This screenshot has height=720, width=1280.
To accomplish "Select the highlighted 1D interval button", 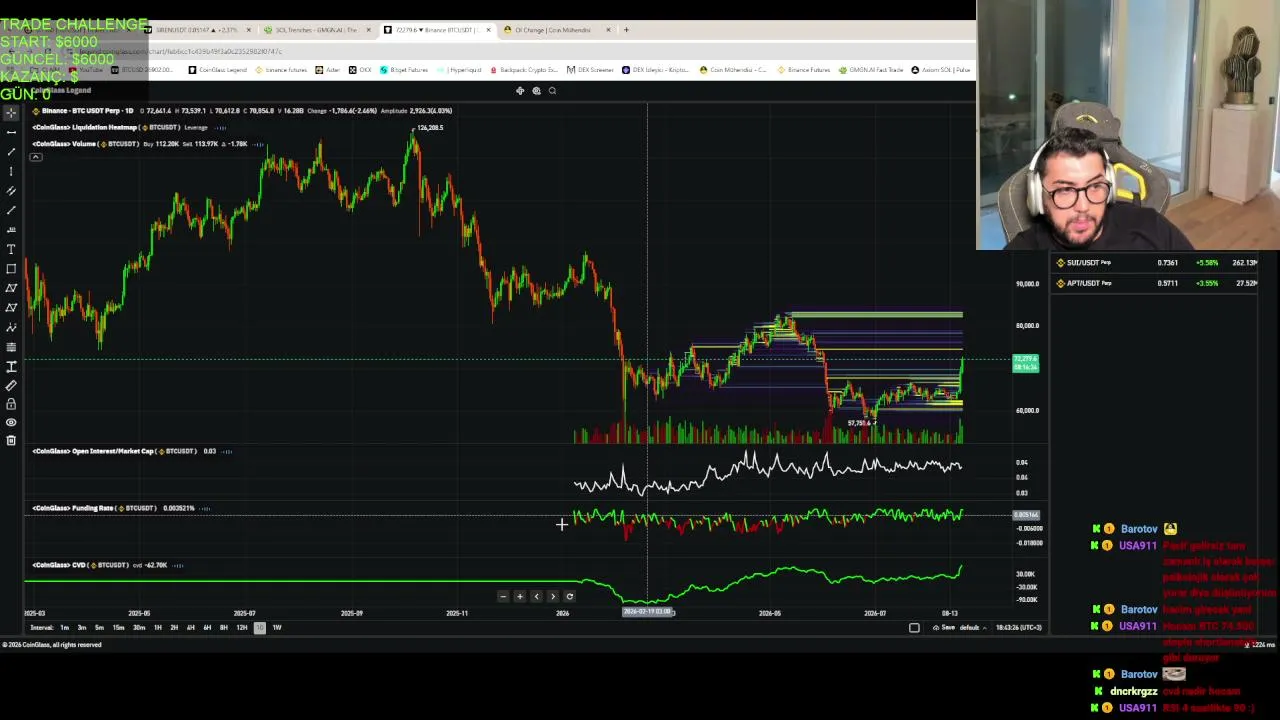I will point(260,628).
